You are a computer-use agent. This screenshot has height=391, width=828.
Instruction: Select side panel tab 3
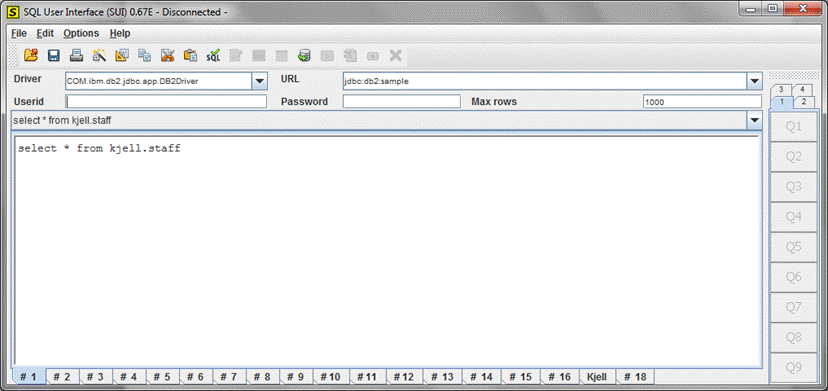coord(781,89)
